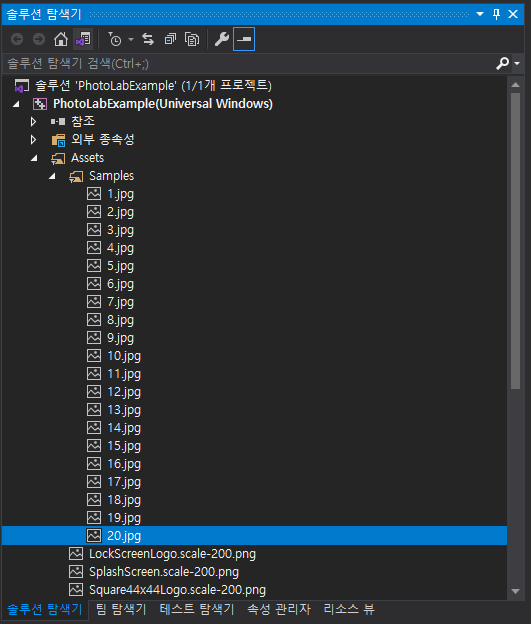The width and height of the screenshot is (531, 624).
Task: Select file 19.jpg
Action: click(124, 518)
